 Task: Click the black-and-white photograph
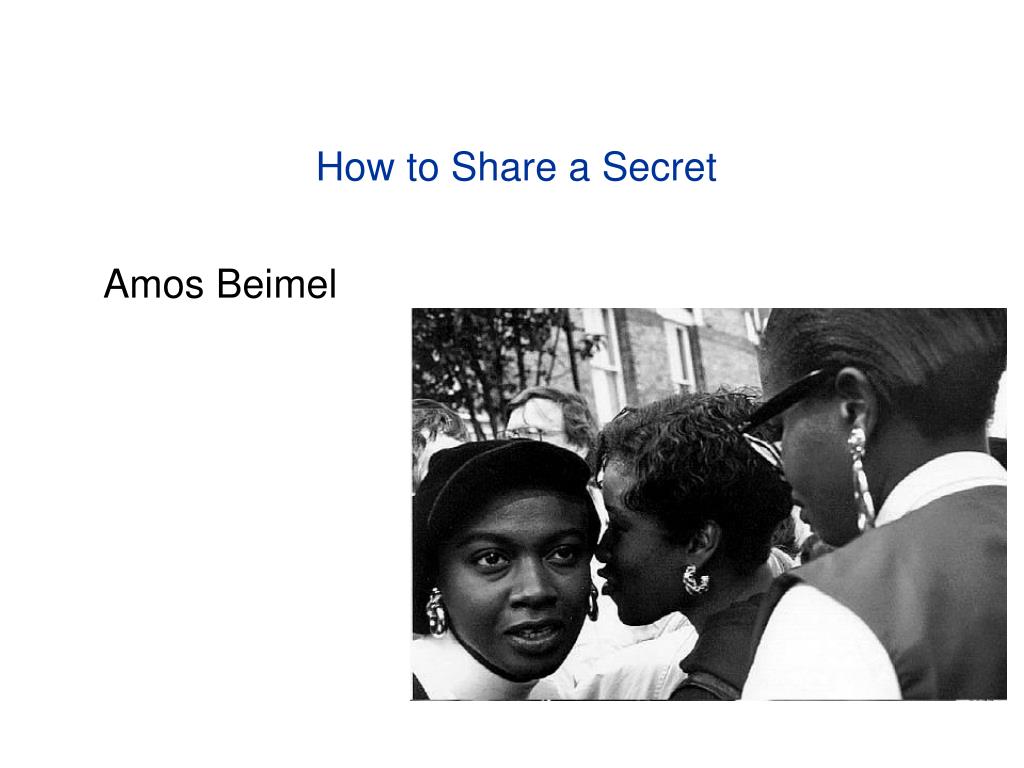pos(709,504)
